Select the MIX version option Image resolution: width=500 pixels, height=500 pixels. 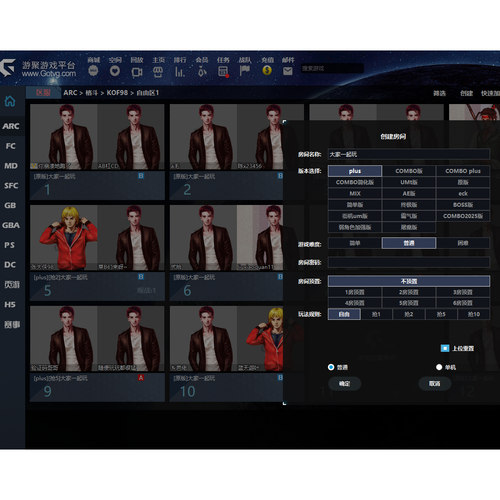[355, 194]
